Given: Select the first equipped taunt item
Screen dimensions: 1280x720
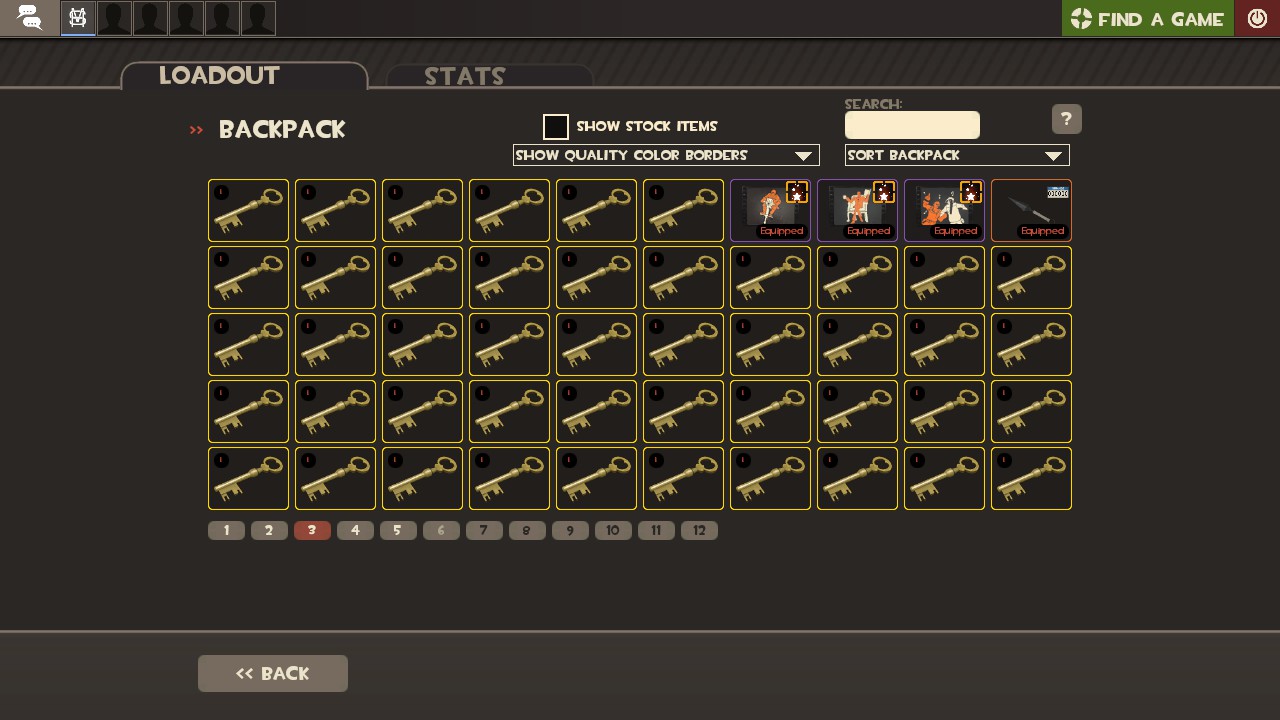Looking at the screenshot, I should (x=770, y=211).
